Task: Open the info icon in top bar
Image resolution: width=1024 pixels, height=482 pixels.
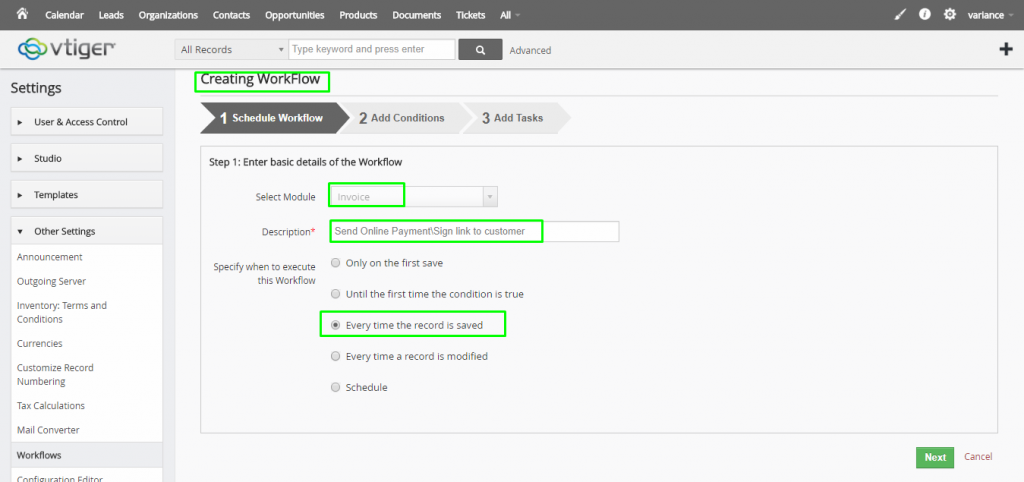Action: click(x=925, y=14)
